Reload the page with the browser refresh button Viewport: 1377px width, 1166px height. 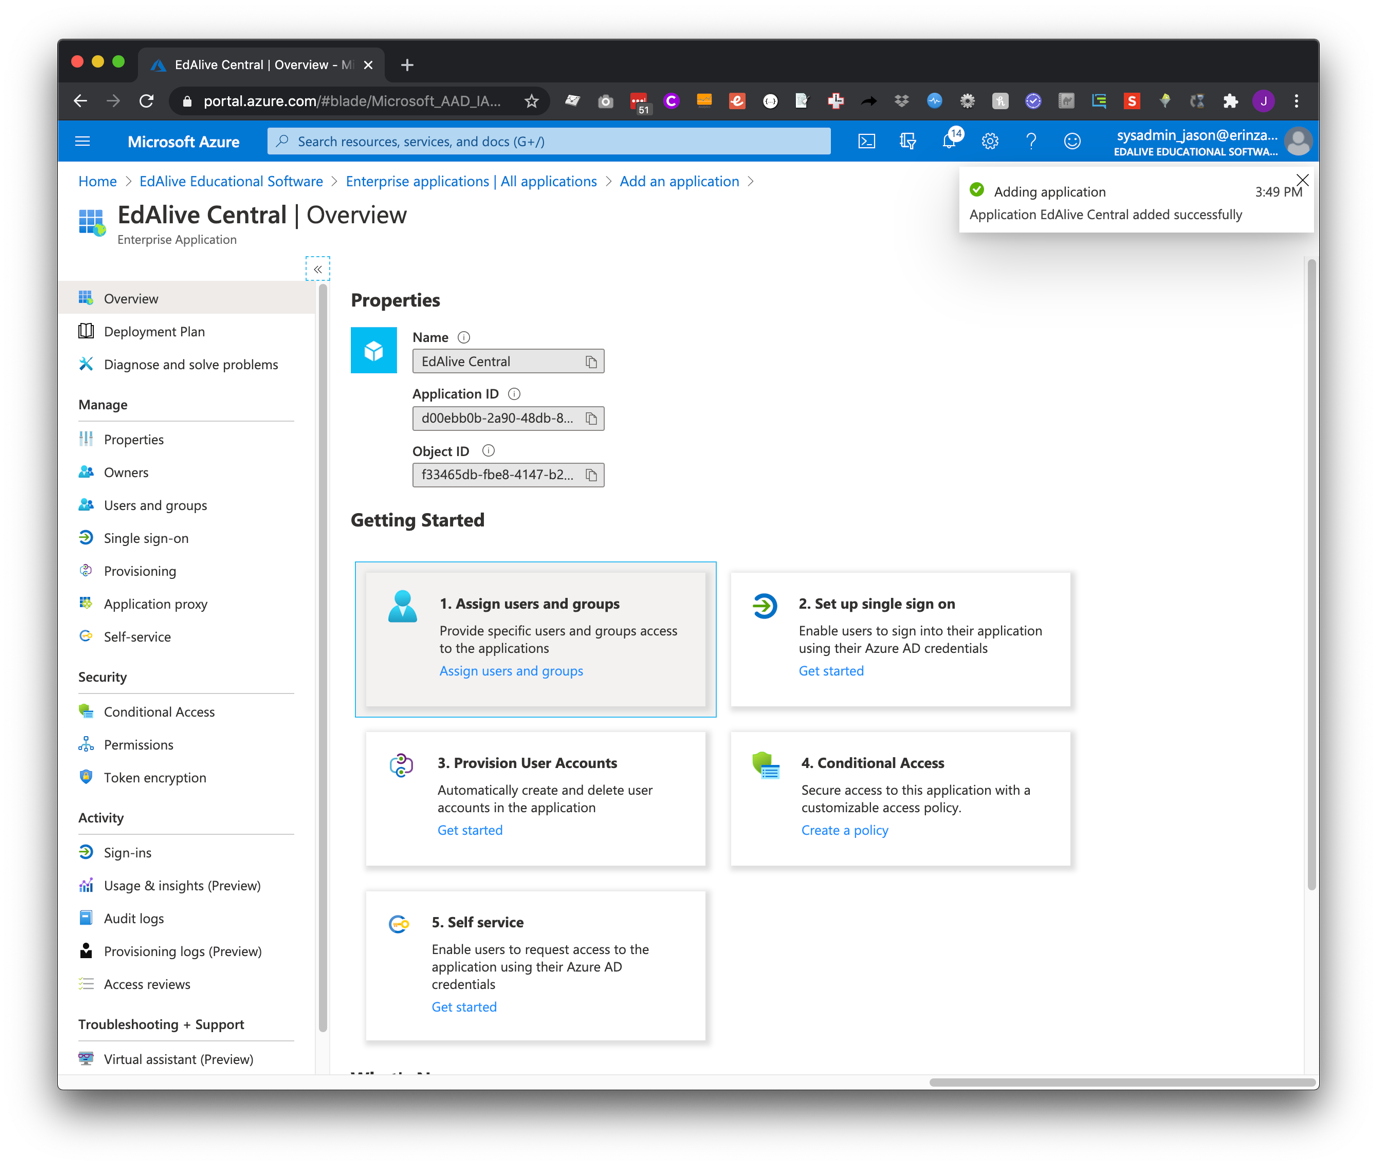[x=146, y=101]
